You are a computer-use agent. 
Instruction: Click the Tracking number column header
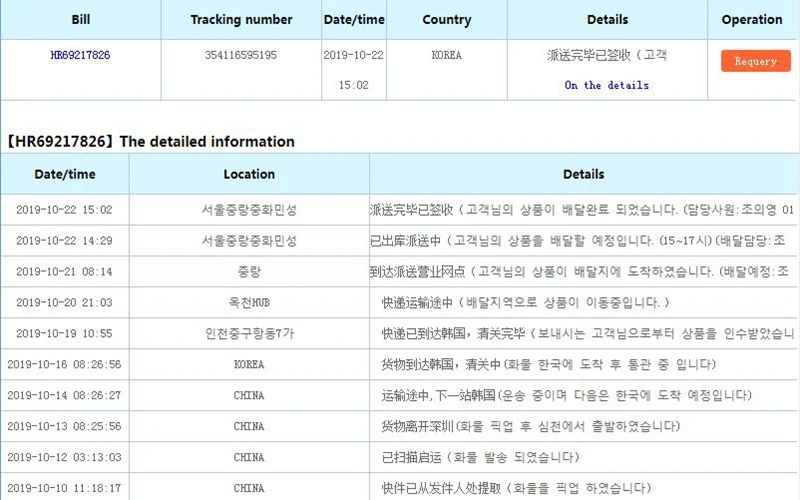pos(241,19)
